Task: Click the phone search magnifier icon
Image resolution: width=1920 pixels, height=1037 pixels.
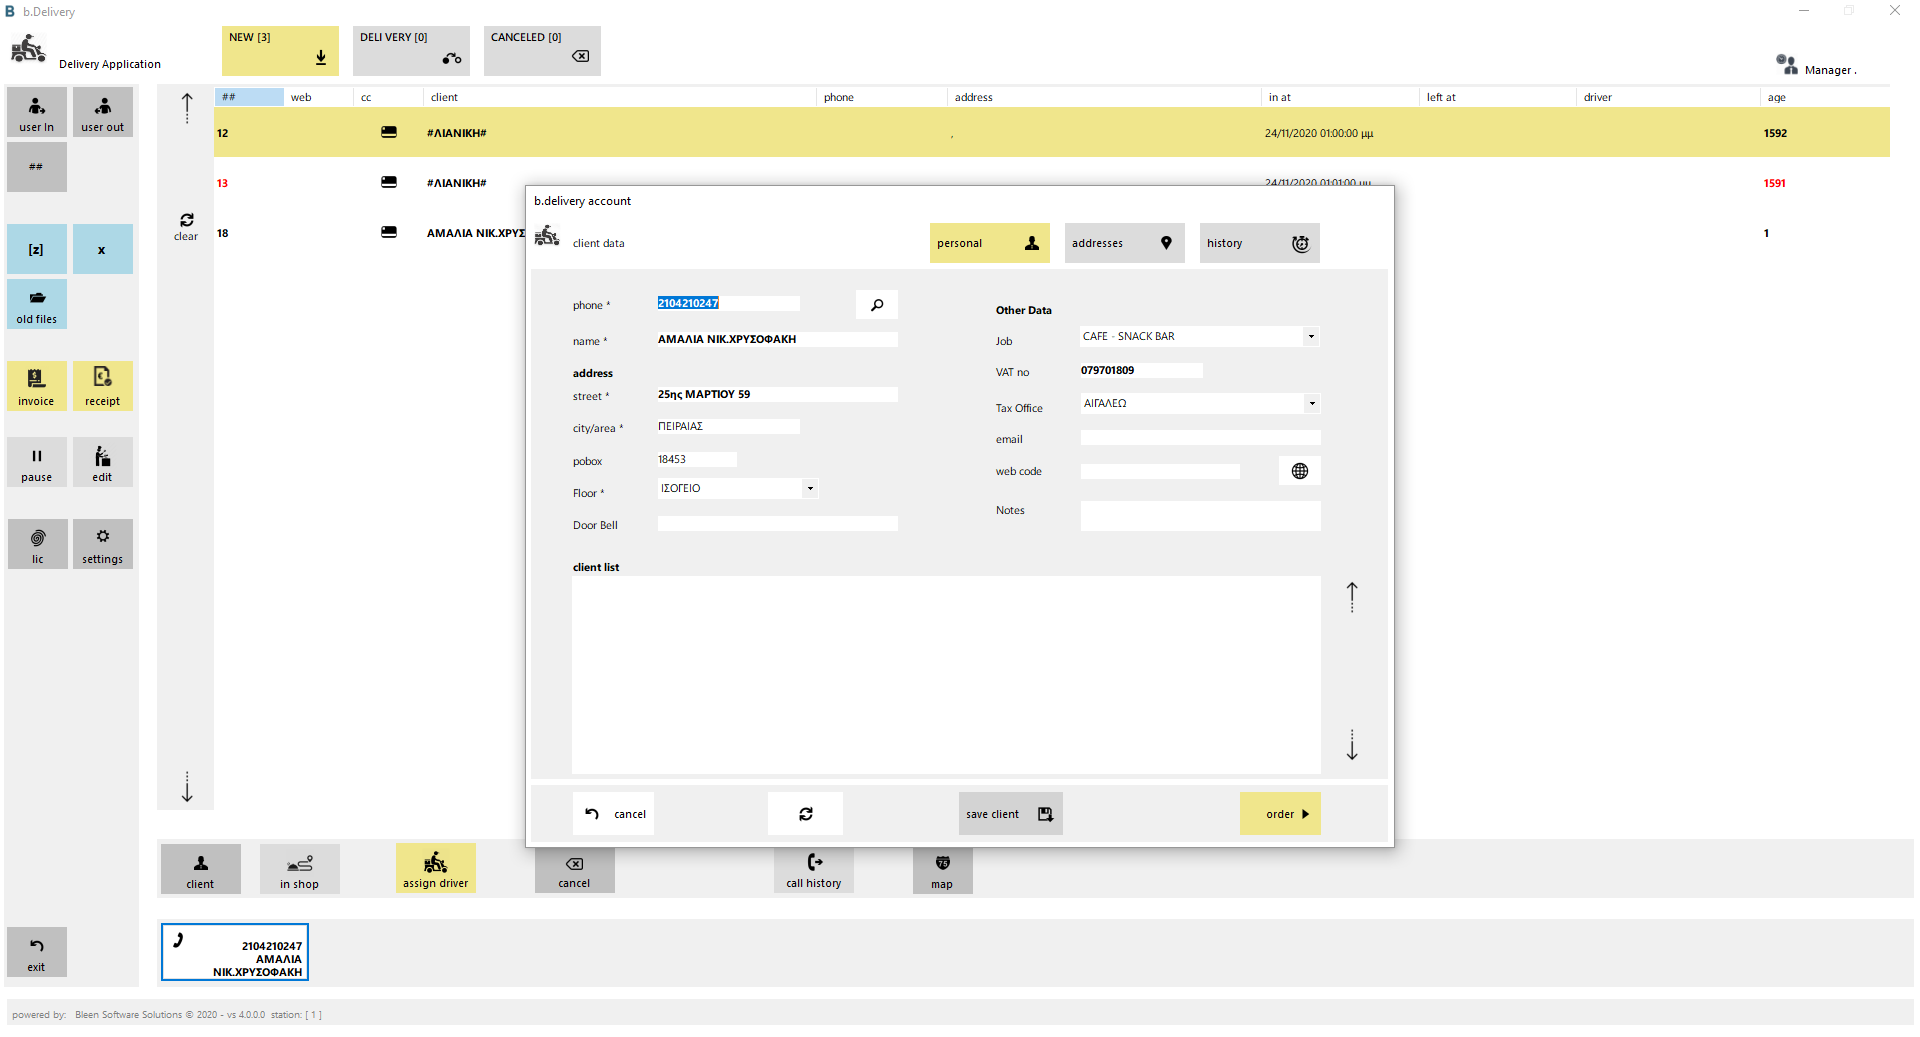Action: point(877,305)
